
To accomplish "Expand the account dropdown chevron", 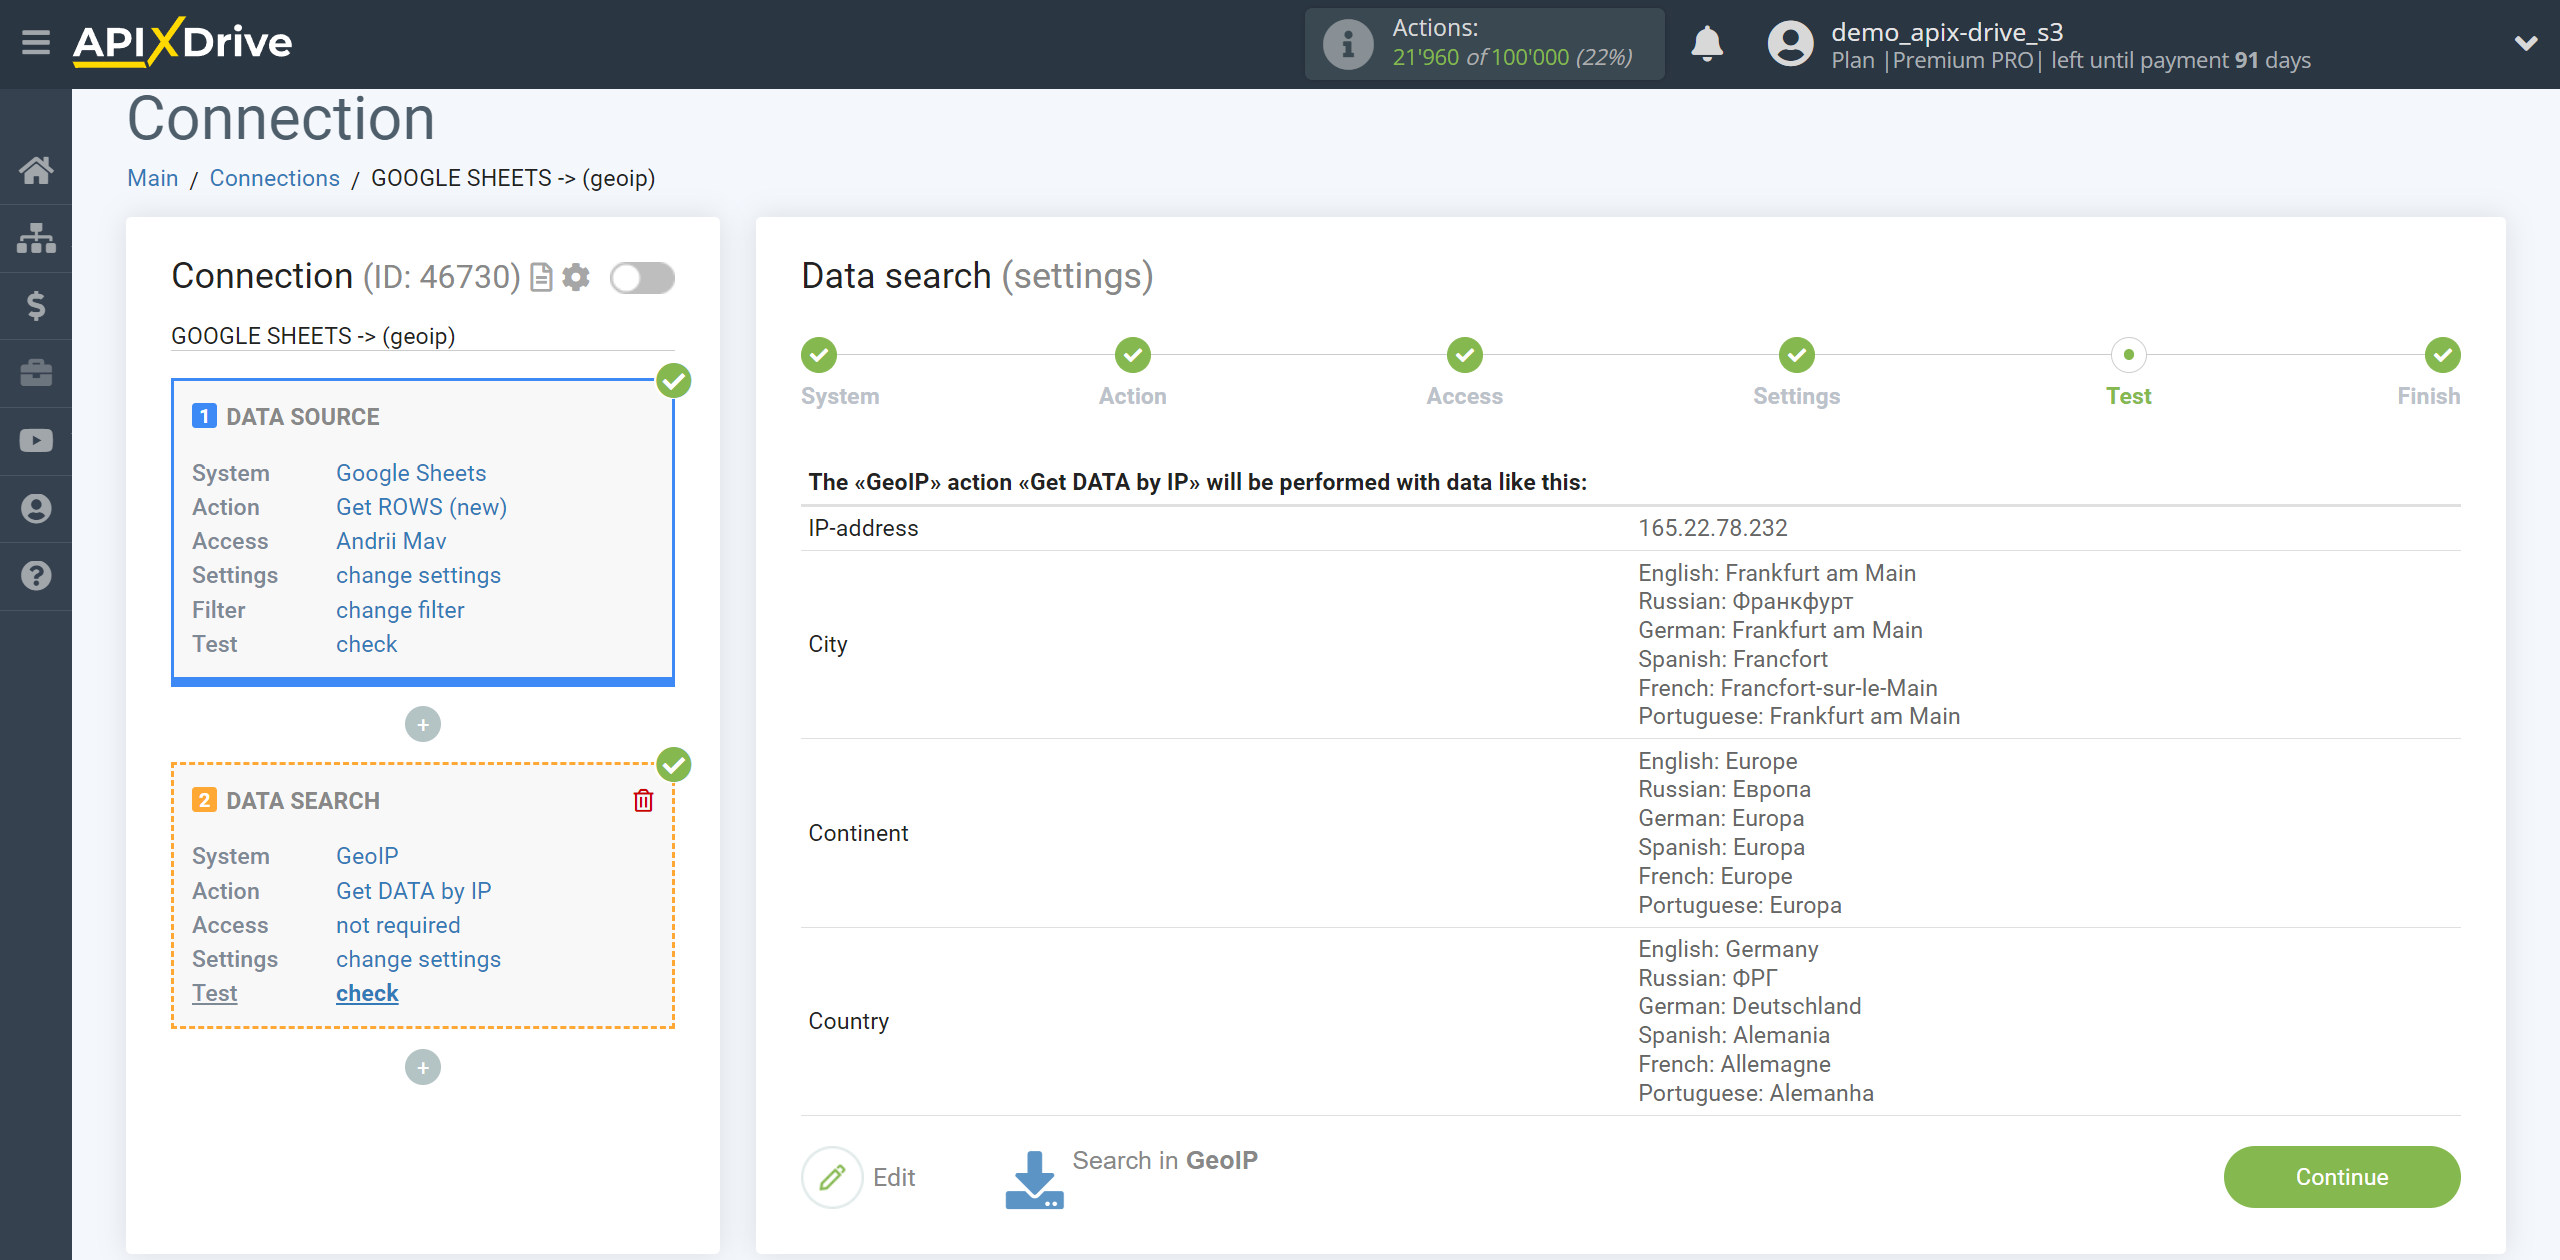I will [2526, 43].
